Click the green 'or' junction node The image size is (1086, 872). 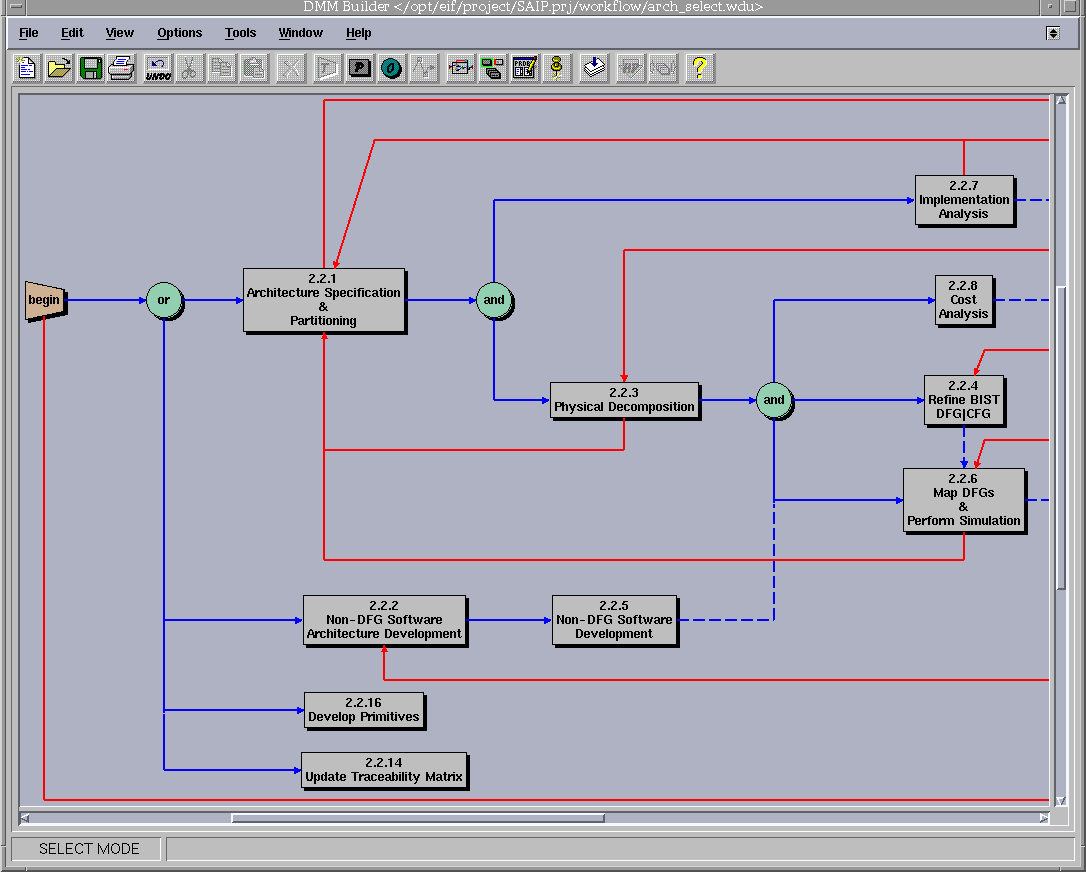point(164,300)
